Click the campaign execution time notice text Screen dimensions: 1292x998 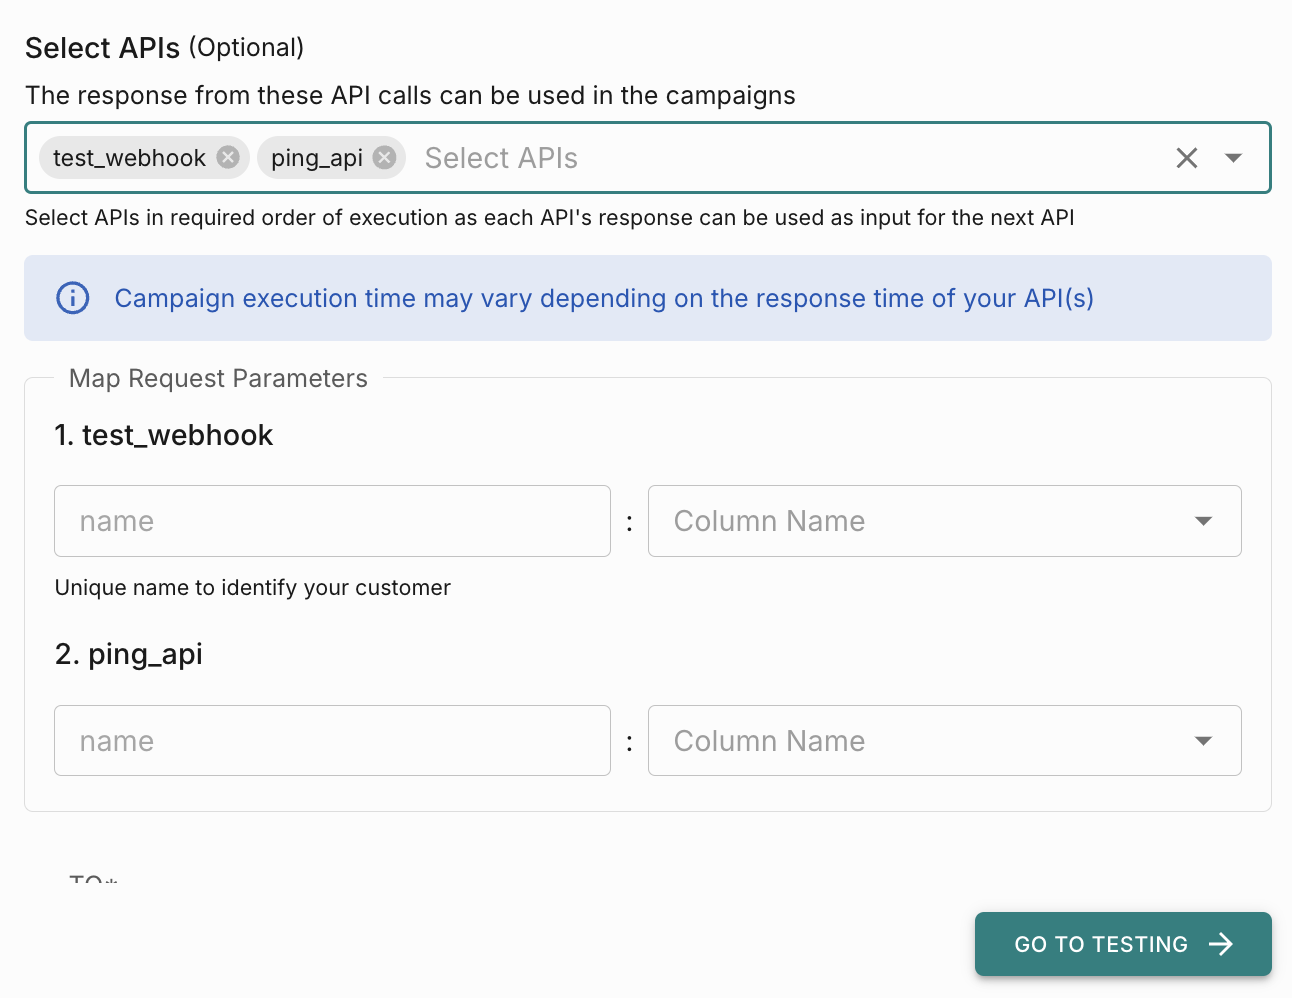tap(603, 298)
